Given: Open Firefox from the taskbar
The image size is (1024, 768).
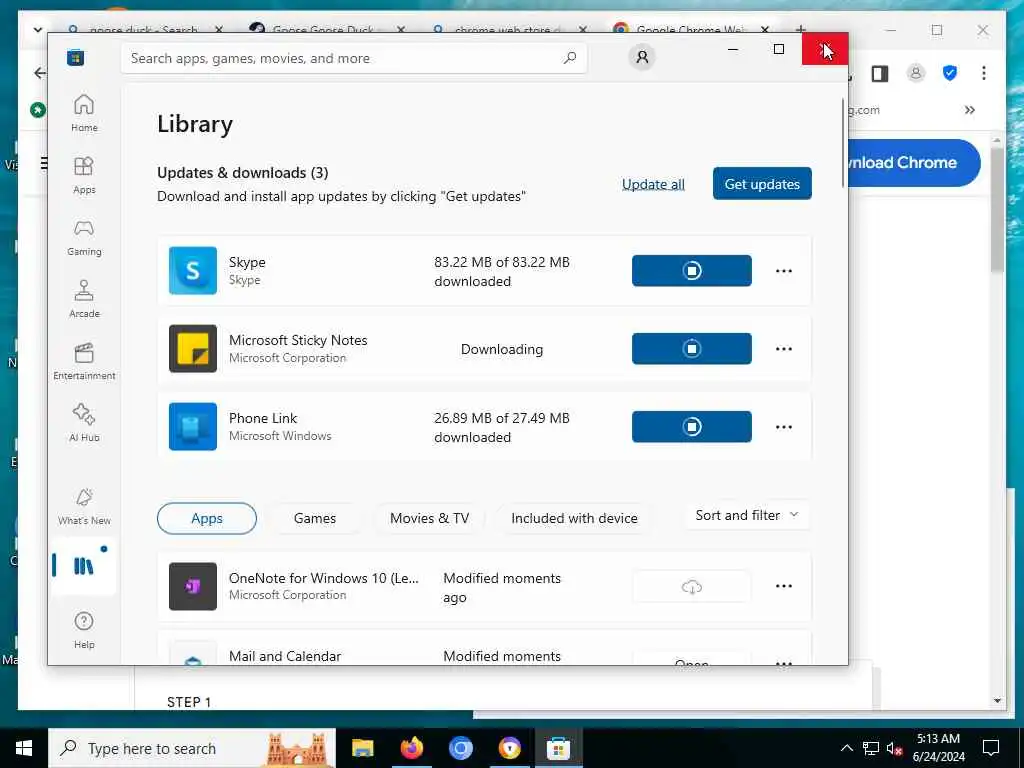Looking at the screenshot, I should tap(411, 748).
